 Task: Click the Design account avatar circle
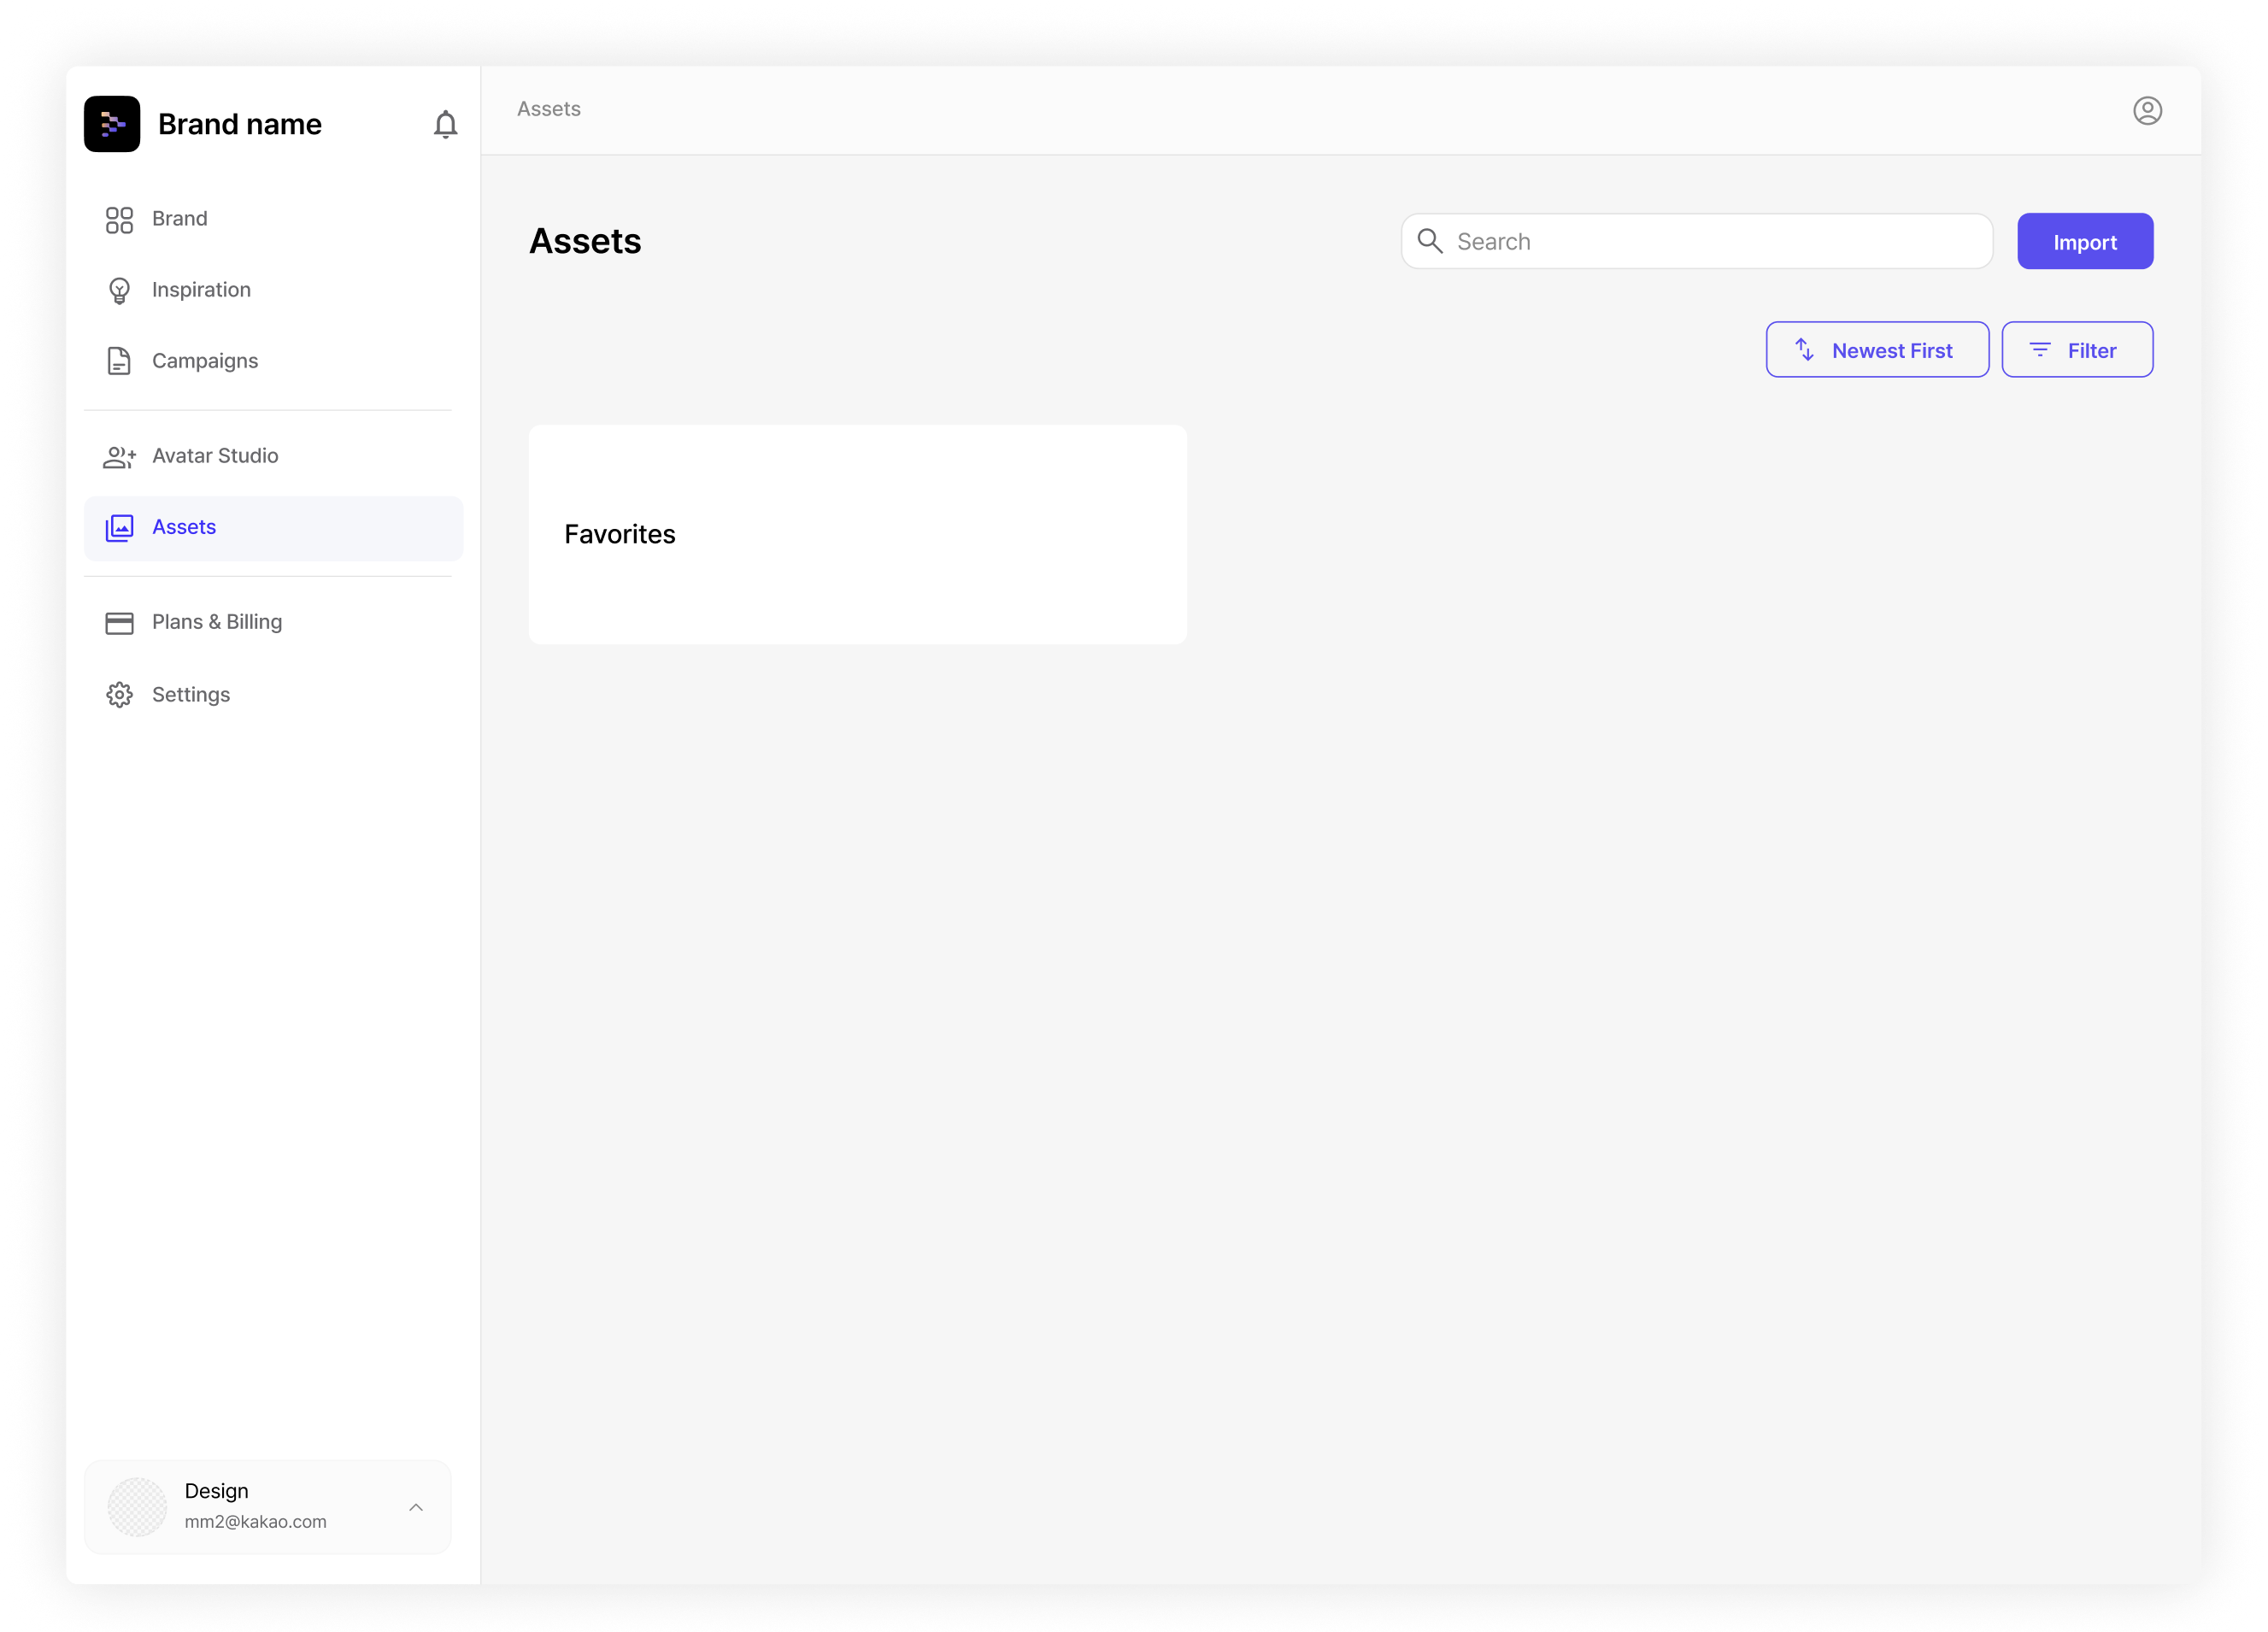click(x=137, y=1506)
